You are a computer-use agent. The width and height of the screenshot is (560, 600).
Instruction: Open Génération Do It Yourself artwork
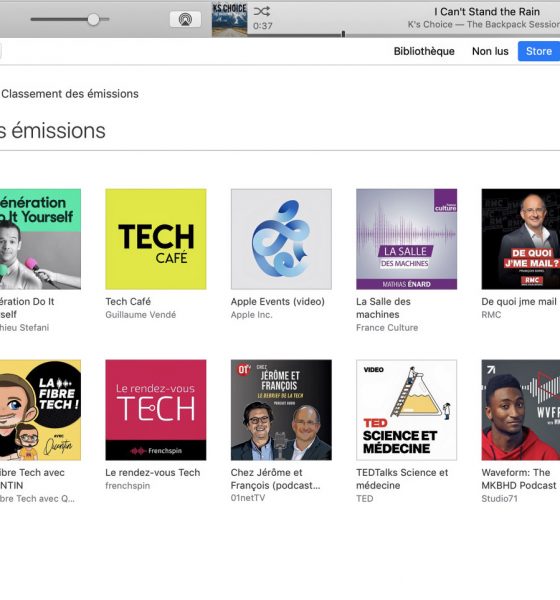point(40,239)
